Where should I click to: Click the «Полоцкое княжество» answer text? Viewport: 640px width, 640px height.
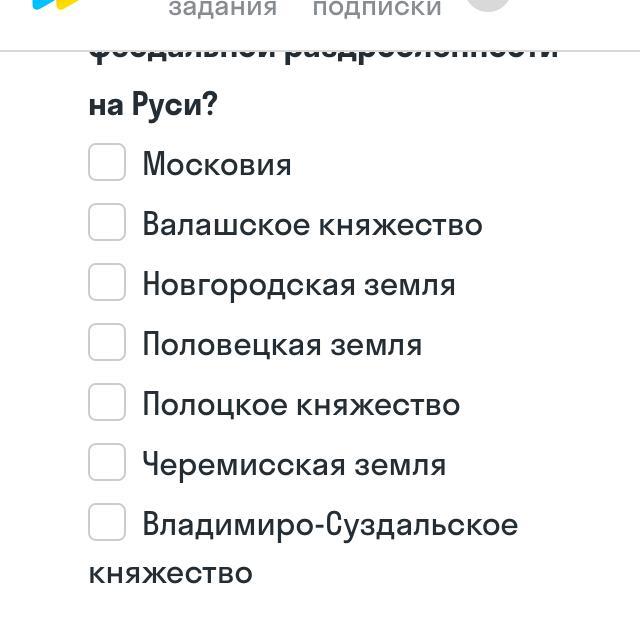pyautogui.click(x=301, y=404)
